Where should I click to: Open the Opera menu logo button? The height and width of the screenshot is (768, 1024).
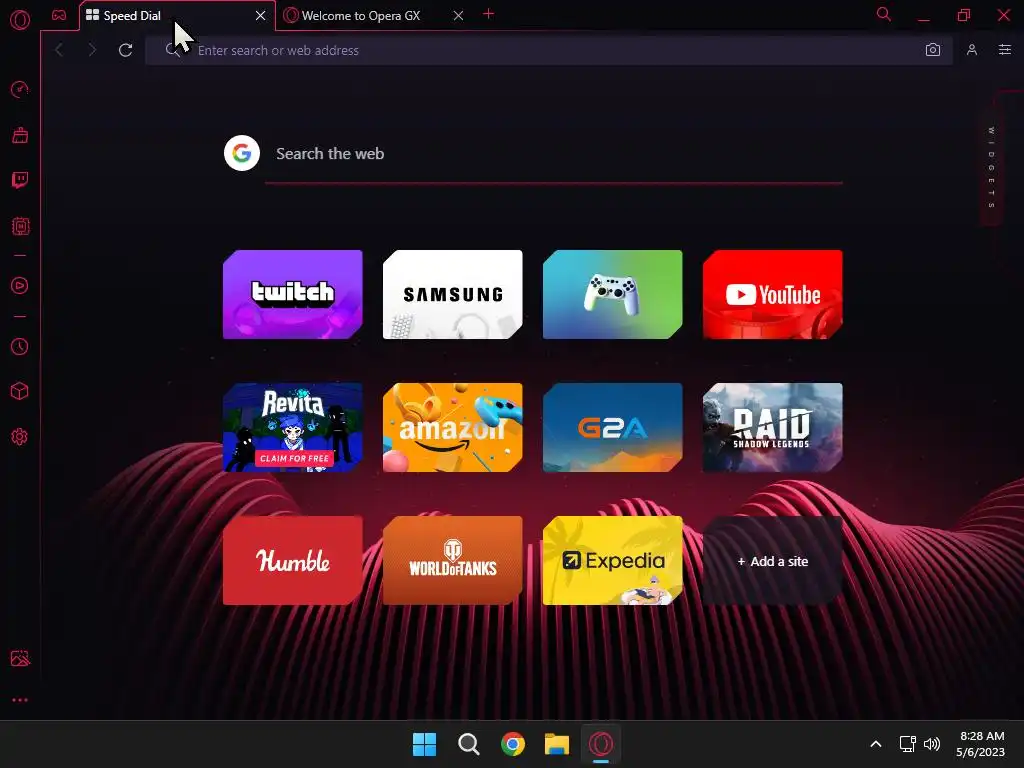pyautogui.click(x=20, y=20)
